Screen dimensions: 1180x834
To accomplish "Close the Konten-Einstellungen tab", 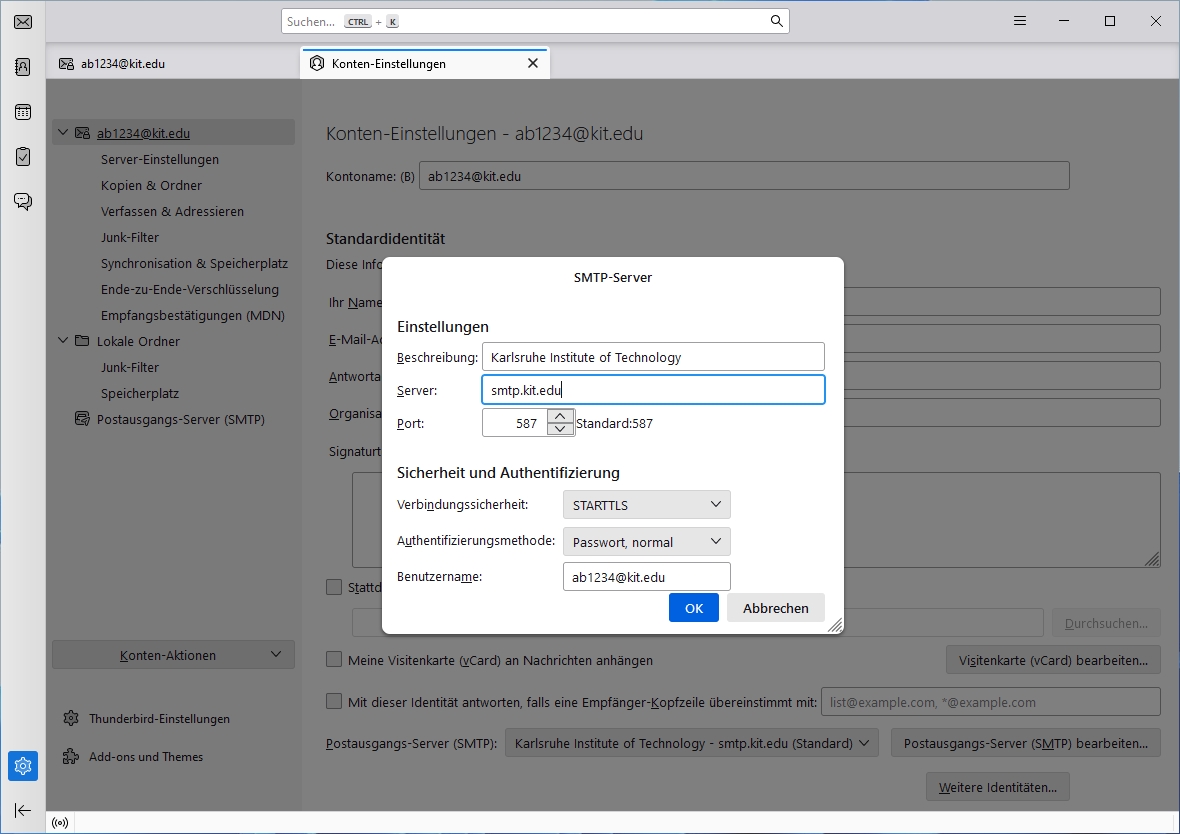I will coord(532,63).
